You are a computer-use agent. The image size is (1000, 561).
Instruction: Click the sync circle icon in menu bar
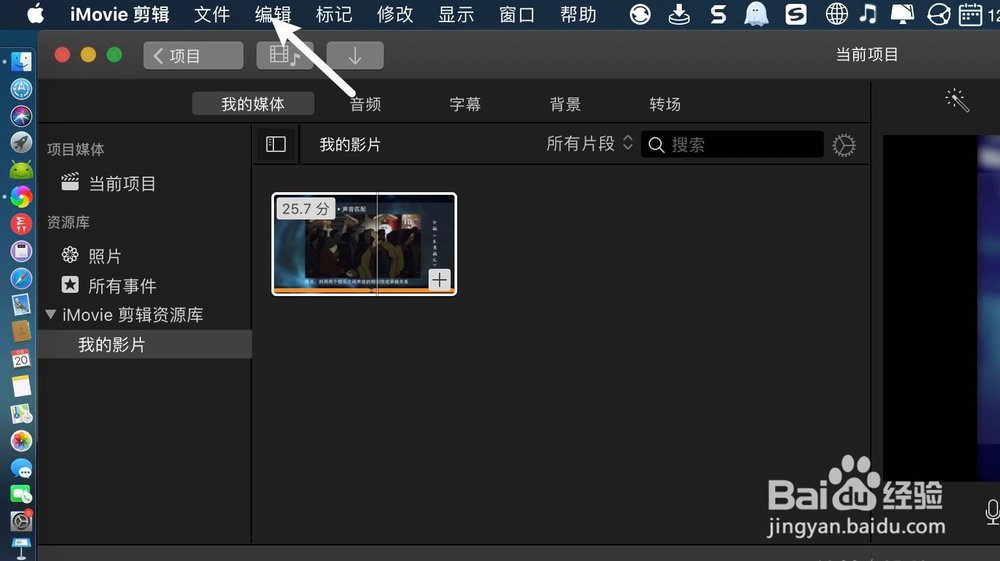click(x=640, y=14)
